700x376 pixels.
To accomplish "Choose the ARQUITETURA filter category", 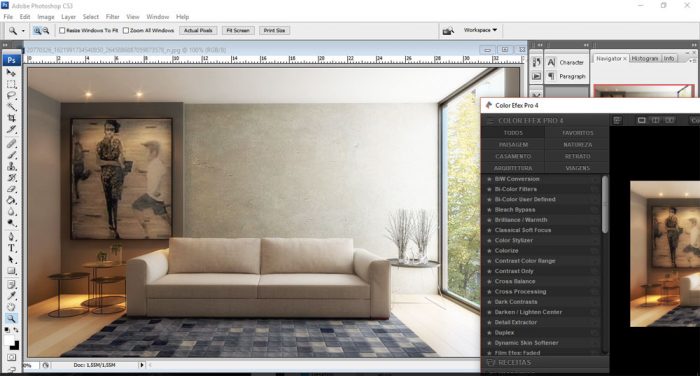I will coord(513,168).
